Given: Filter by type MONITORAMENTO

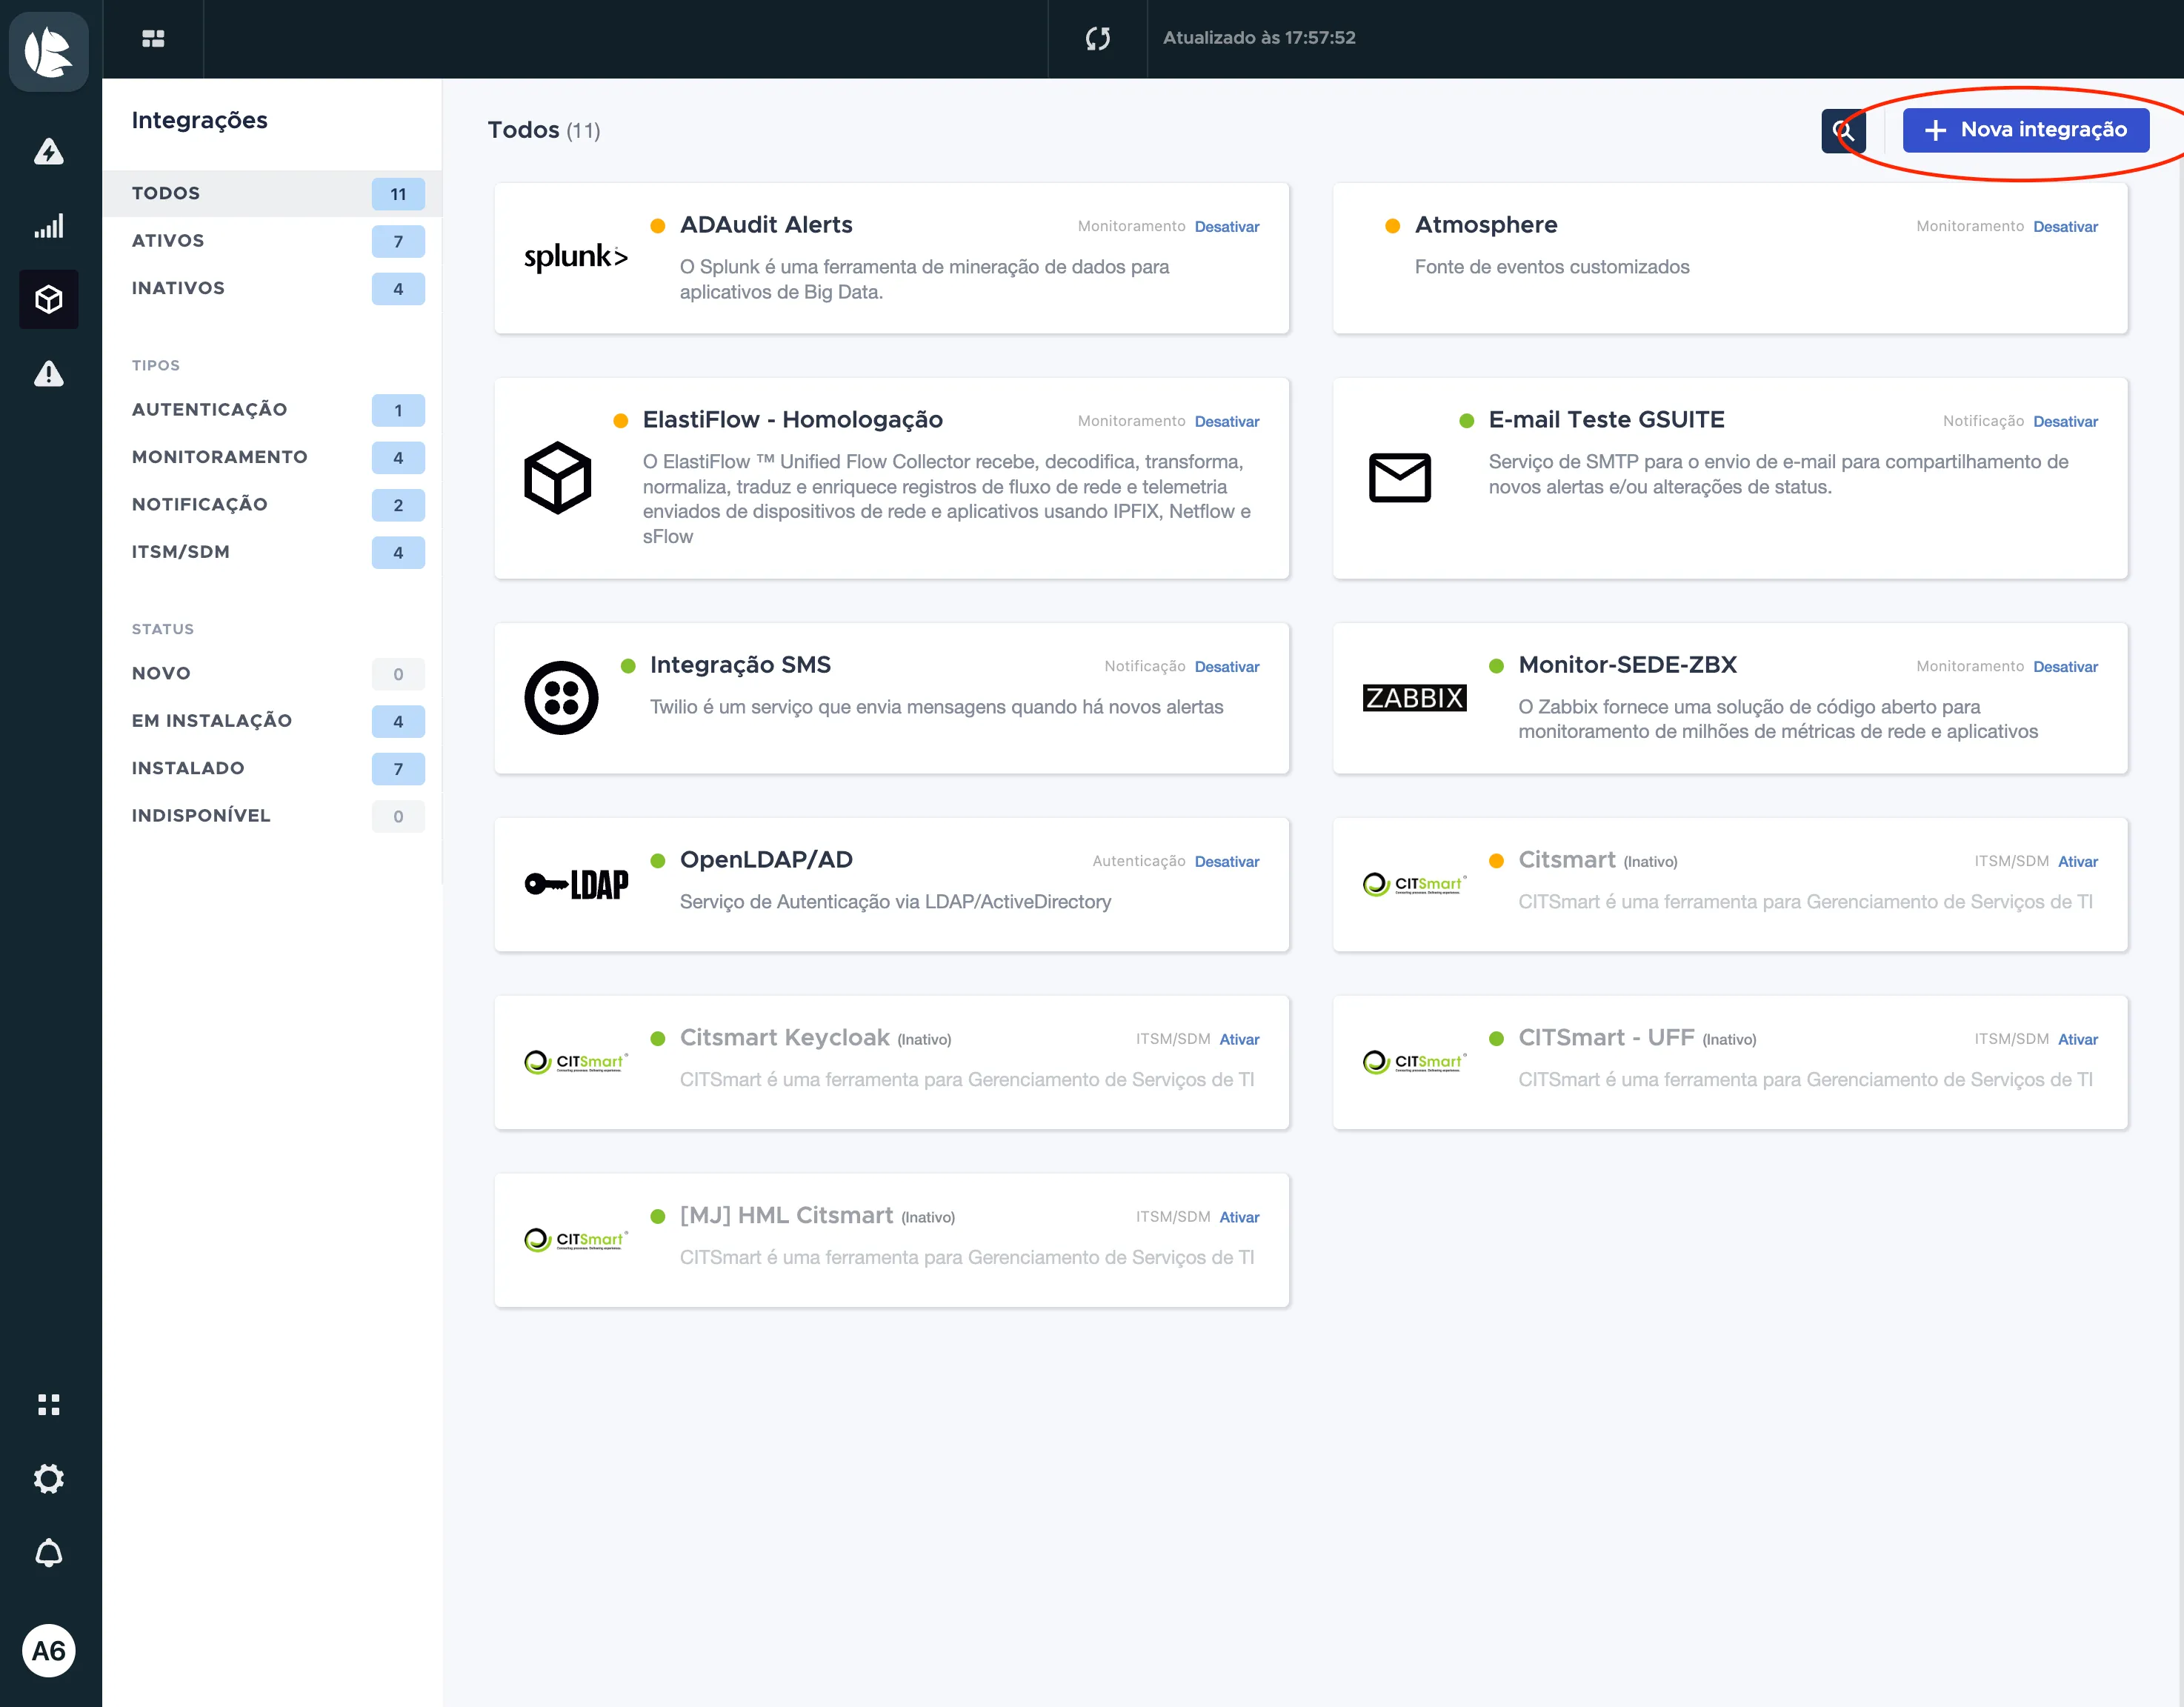Looking at the screenshot, I should click(x=272, y=457).
